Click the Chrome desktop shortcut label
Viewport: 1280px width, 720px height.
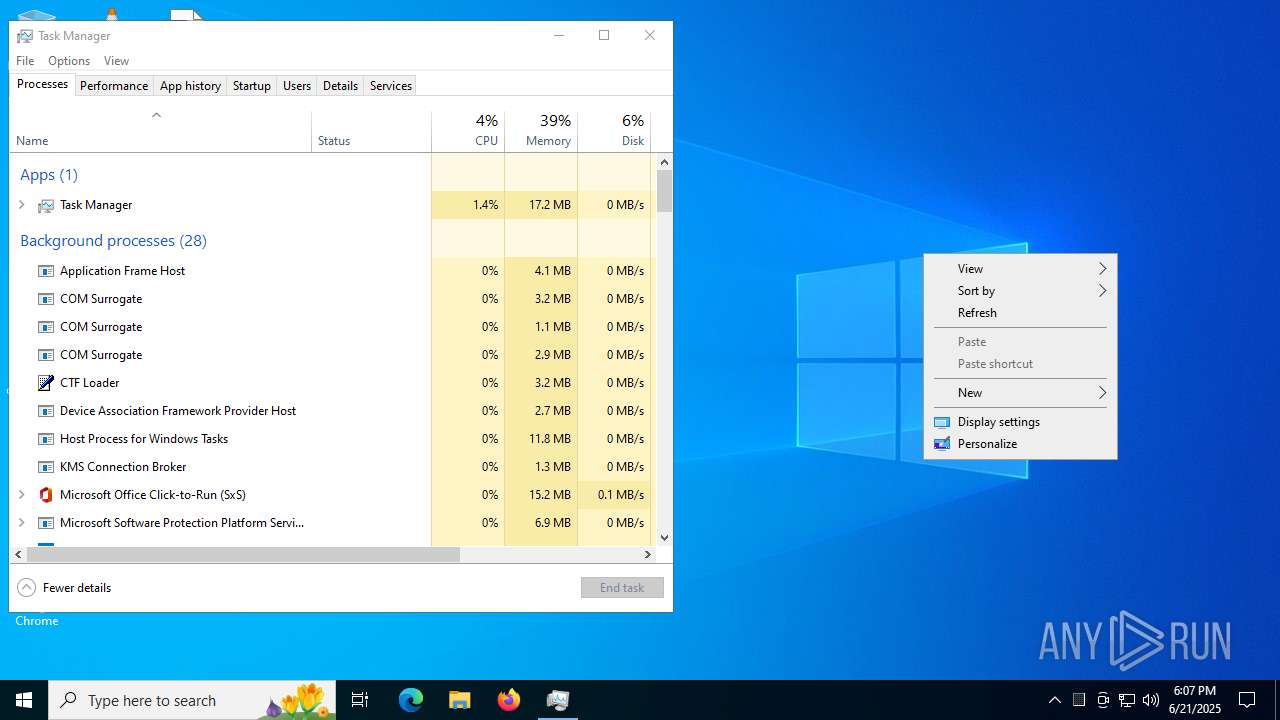pos(37,621)
